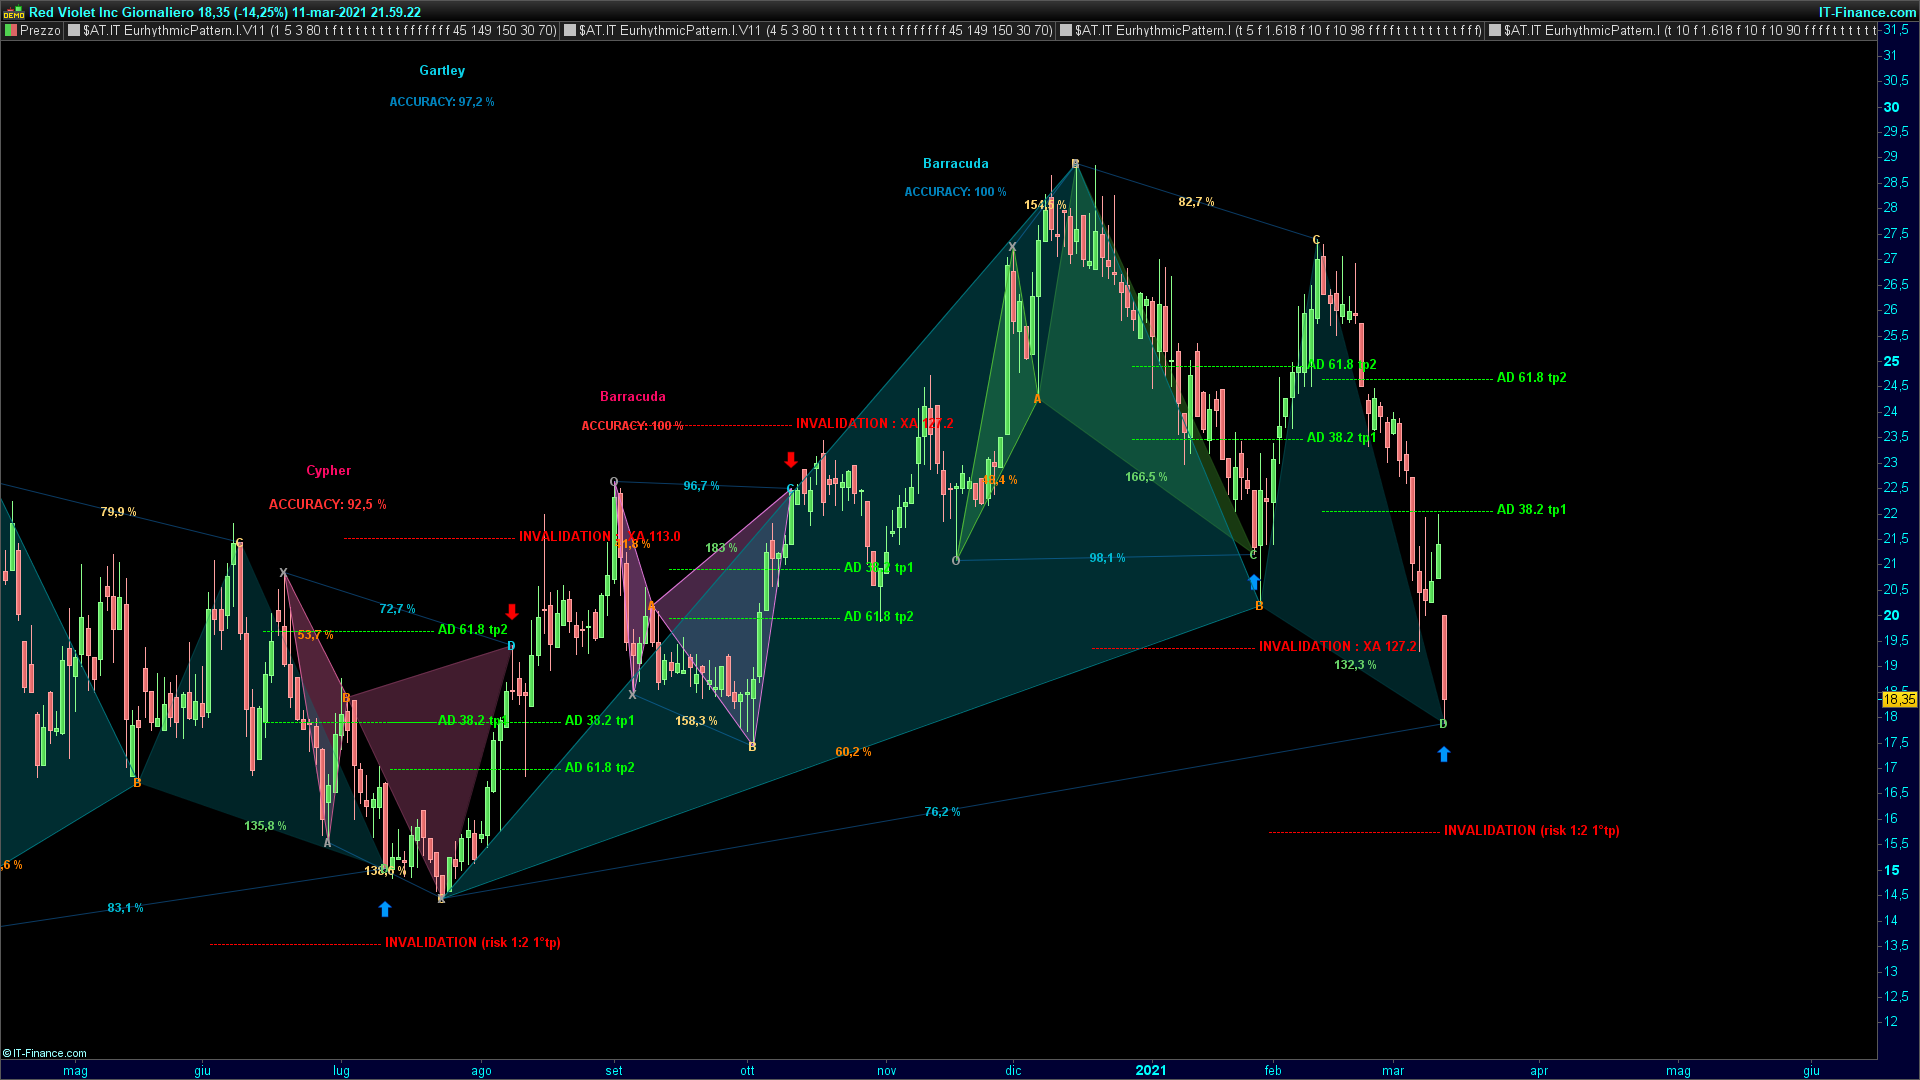Open the IT-Finance.com link at top right
This screenshot has height=1080, width=1920.
[x=1867, y=12]
